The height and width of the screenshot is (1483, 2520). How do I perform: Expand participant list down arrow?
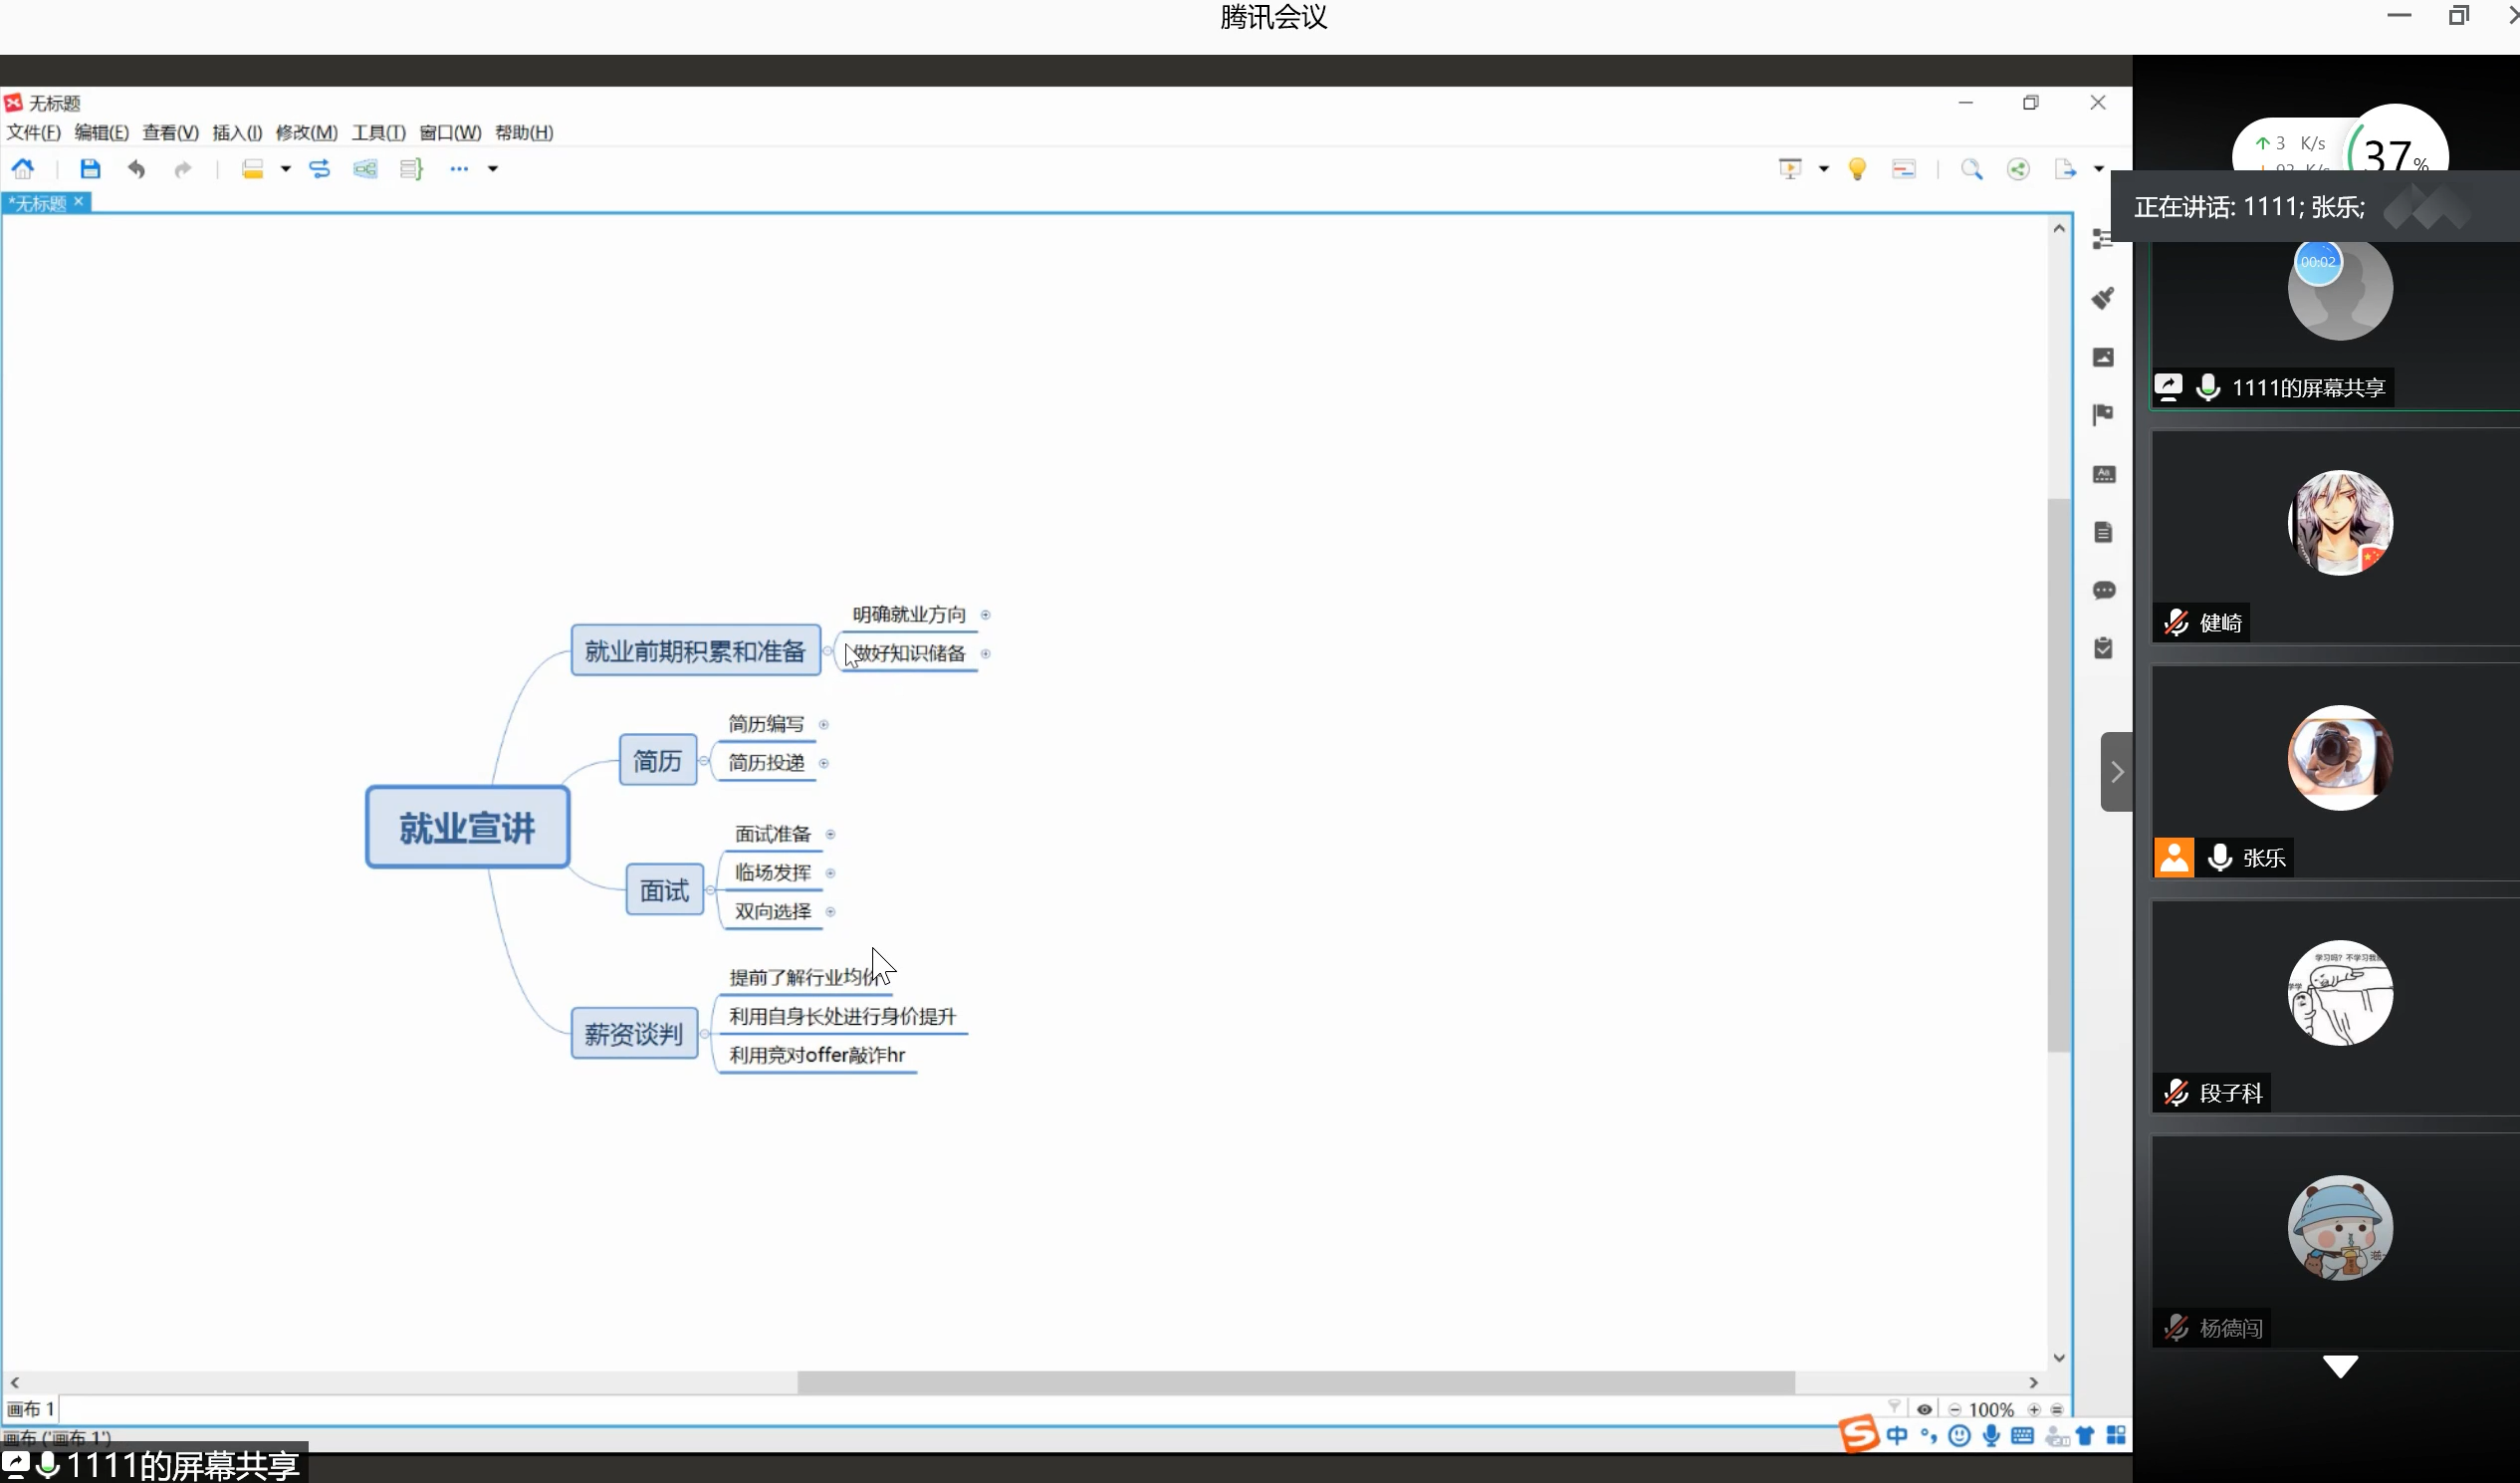2340,1367
